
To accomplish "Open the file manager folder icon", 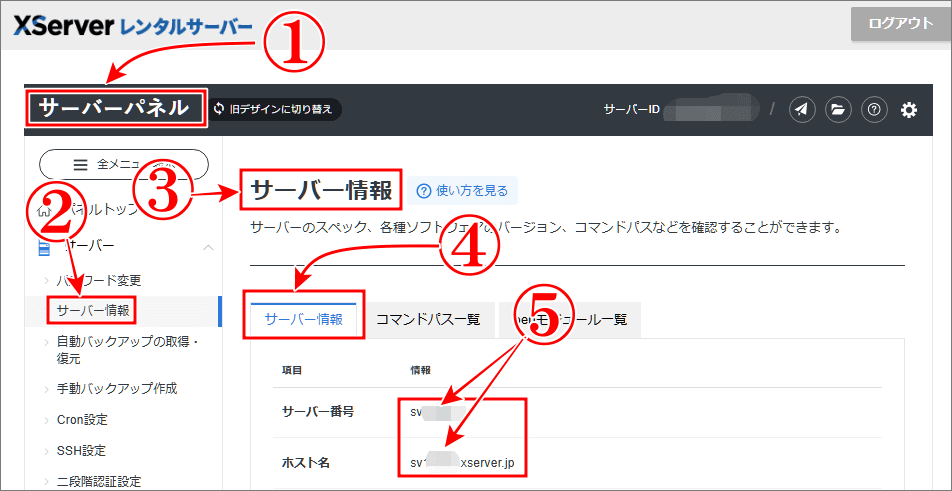I will coord(838,110).
